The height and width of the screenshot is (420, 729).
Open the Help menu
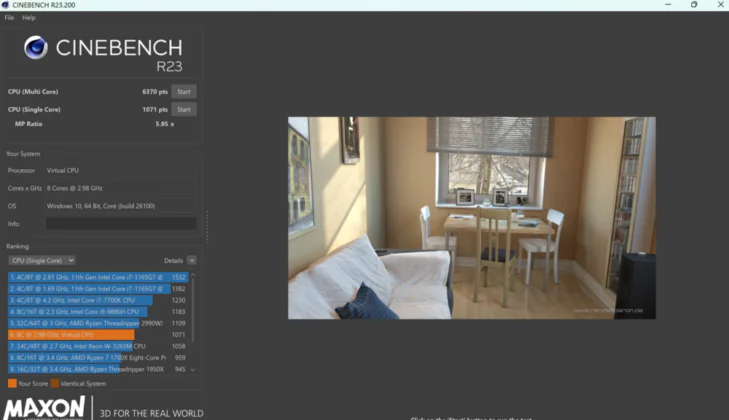tap(28, 18)
